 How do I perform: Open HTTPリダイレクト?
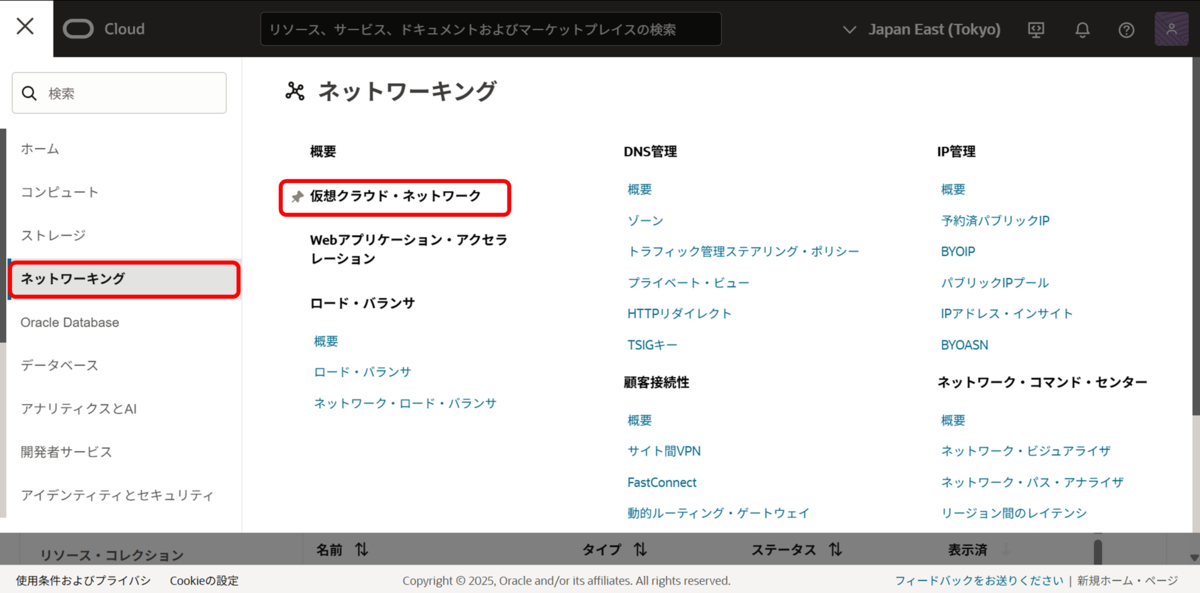(680, 313)
